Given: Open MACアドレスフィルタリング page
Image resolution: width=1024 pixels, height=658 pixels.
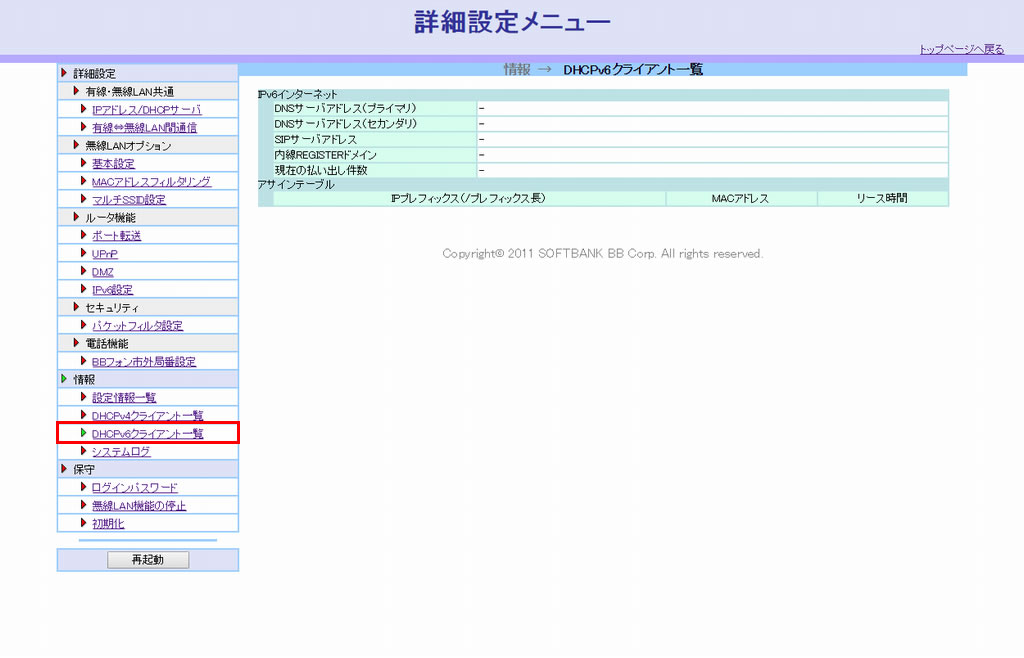Looking at the screenshot, I should pyautogui.click(x=151, y=181).
